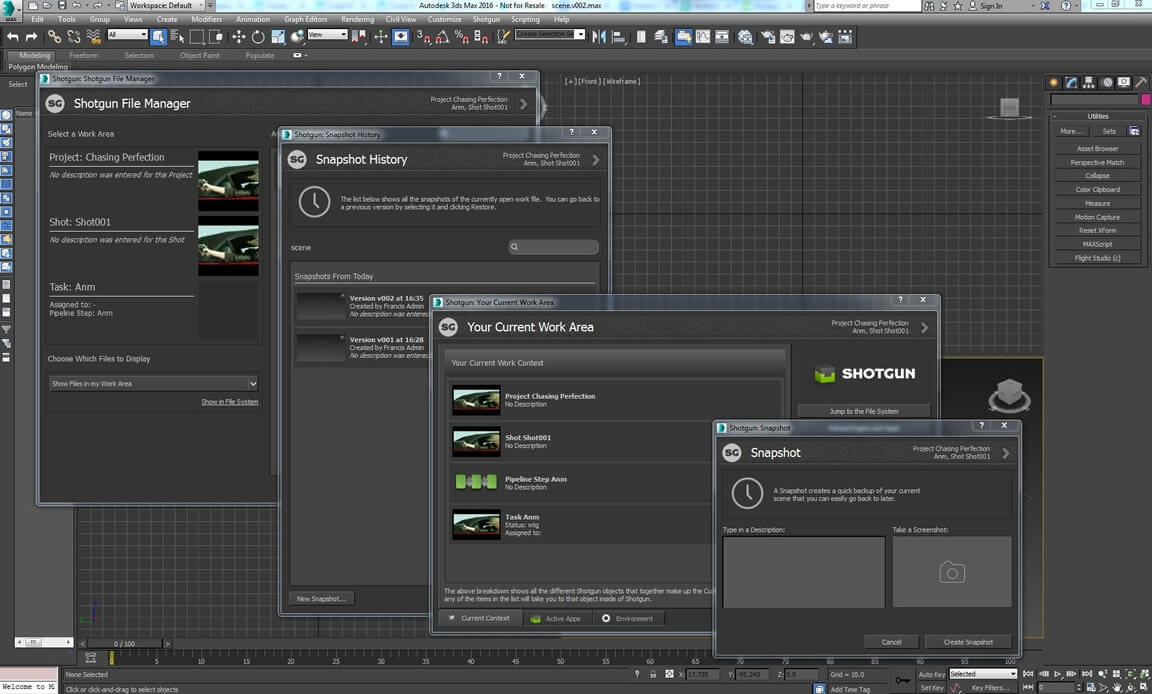Click the magenta object color swatch
Image resolution: width=1152 pixels, height=694 pixels.
(1144, 100)
